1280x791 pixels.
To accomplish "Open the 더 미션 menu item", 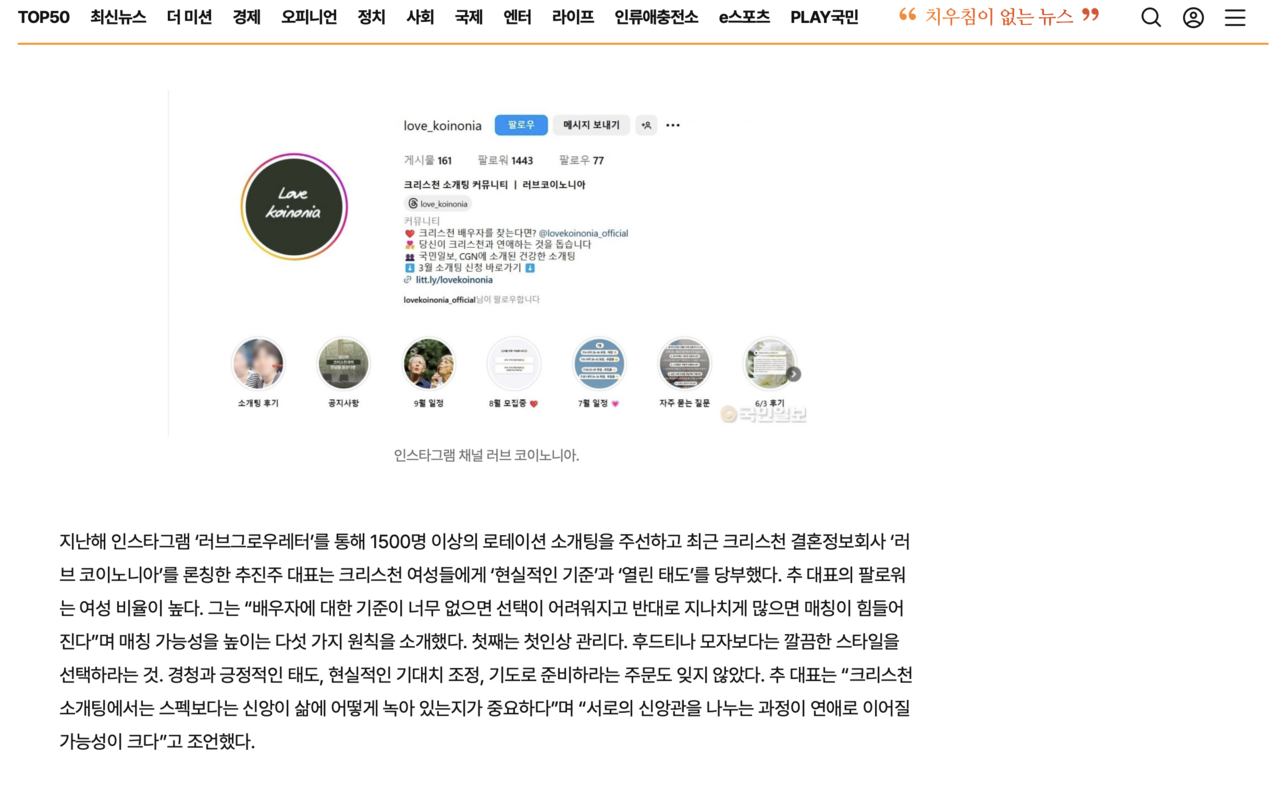I will coord(189,17).
